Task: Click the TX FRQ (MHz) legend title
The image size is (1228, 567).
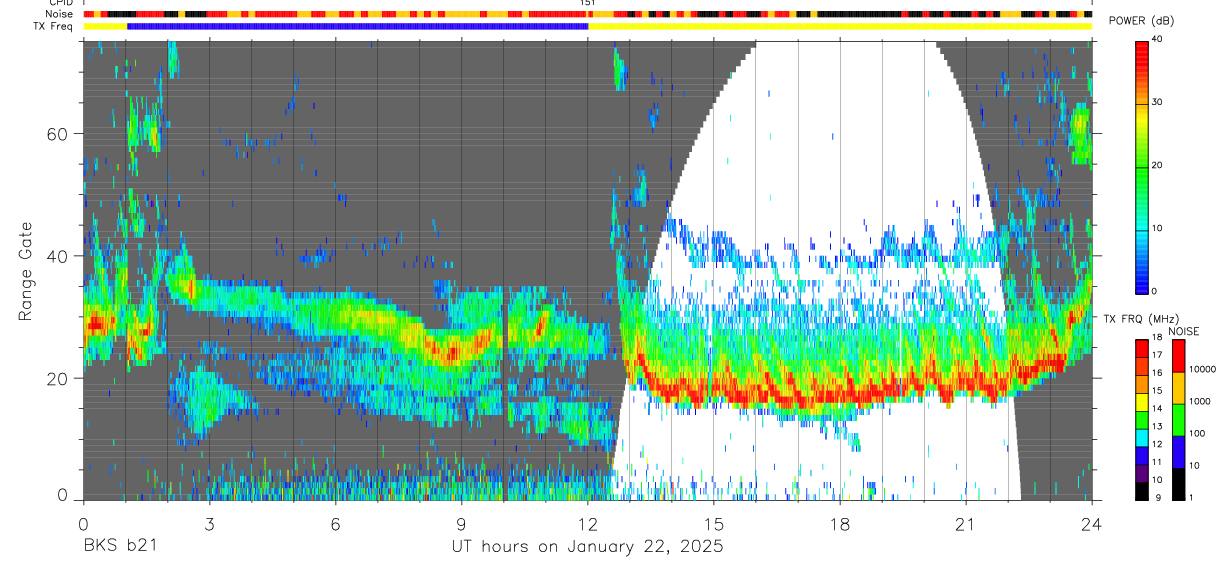Action: coord(1140,318)
